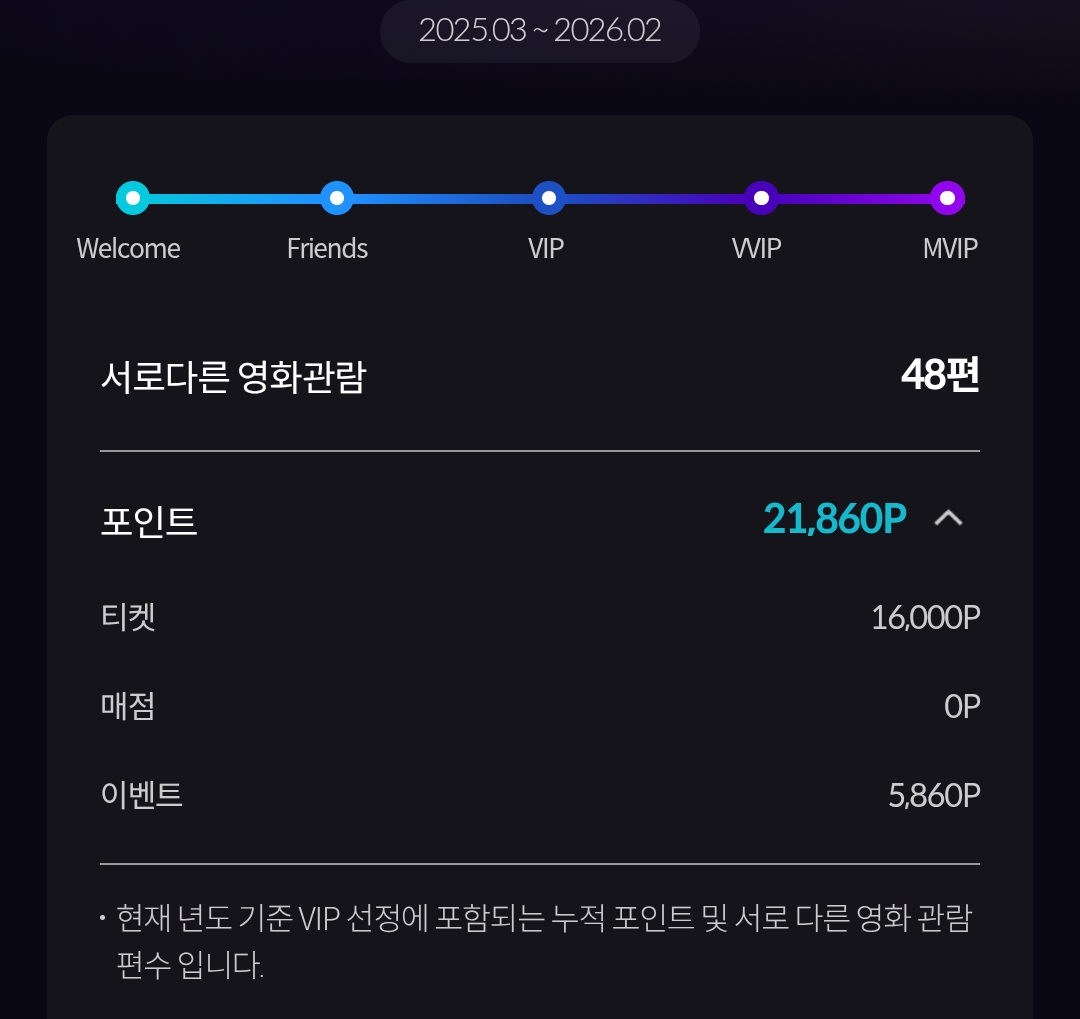Select the 이벤트 points row label
1080x1019 pixels.
(x=142, y=795)
